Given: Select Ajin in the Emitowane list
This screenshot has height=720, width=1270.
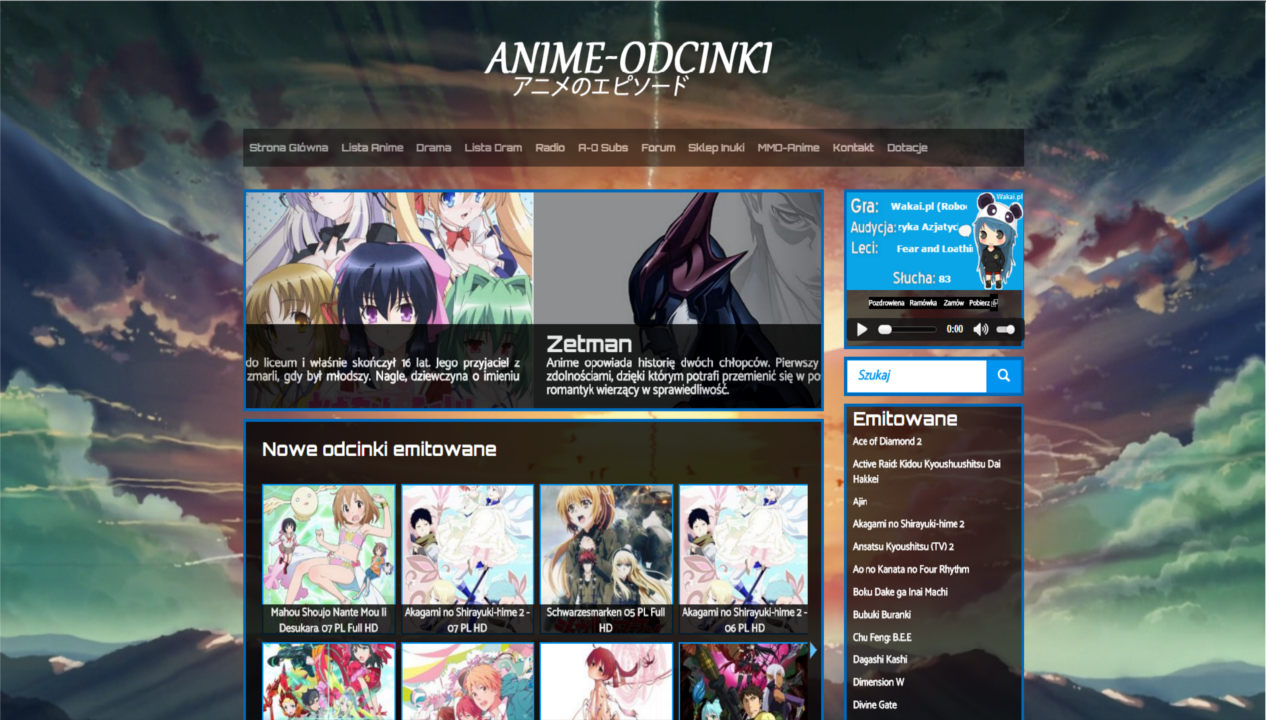Looking at the screenshot, I should (x=860, y=501).
